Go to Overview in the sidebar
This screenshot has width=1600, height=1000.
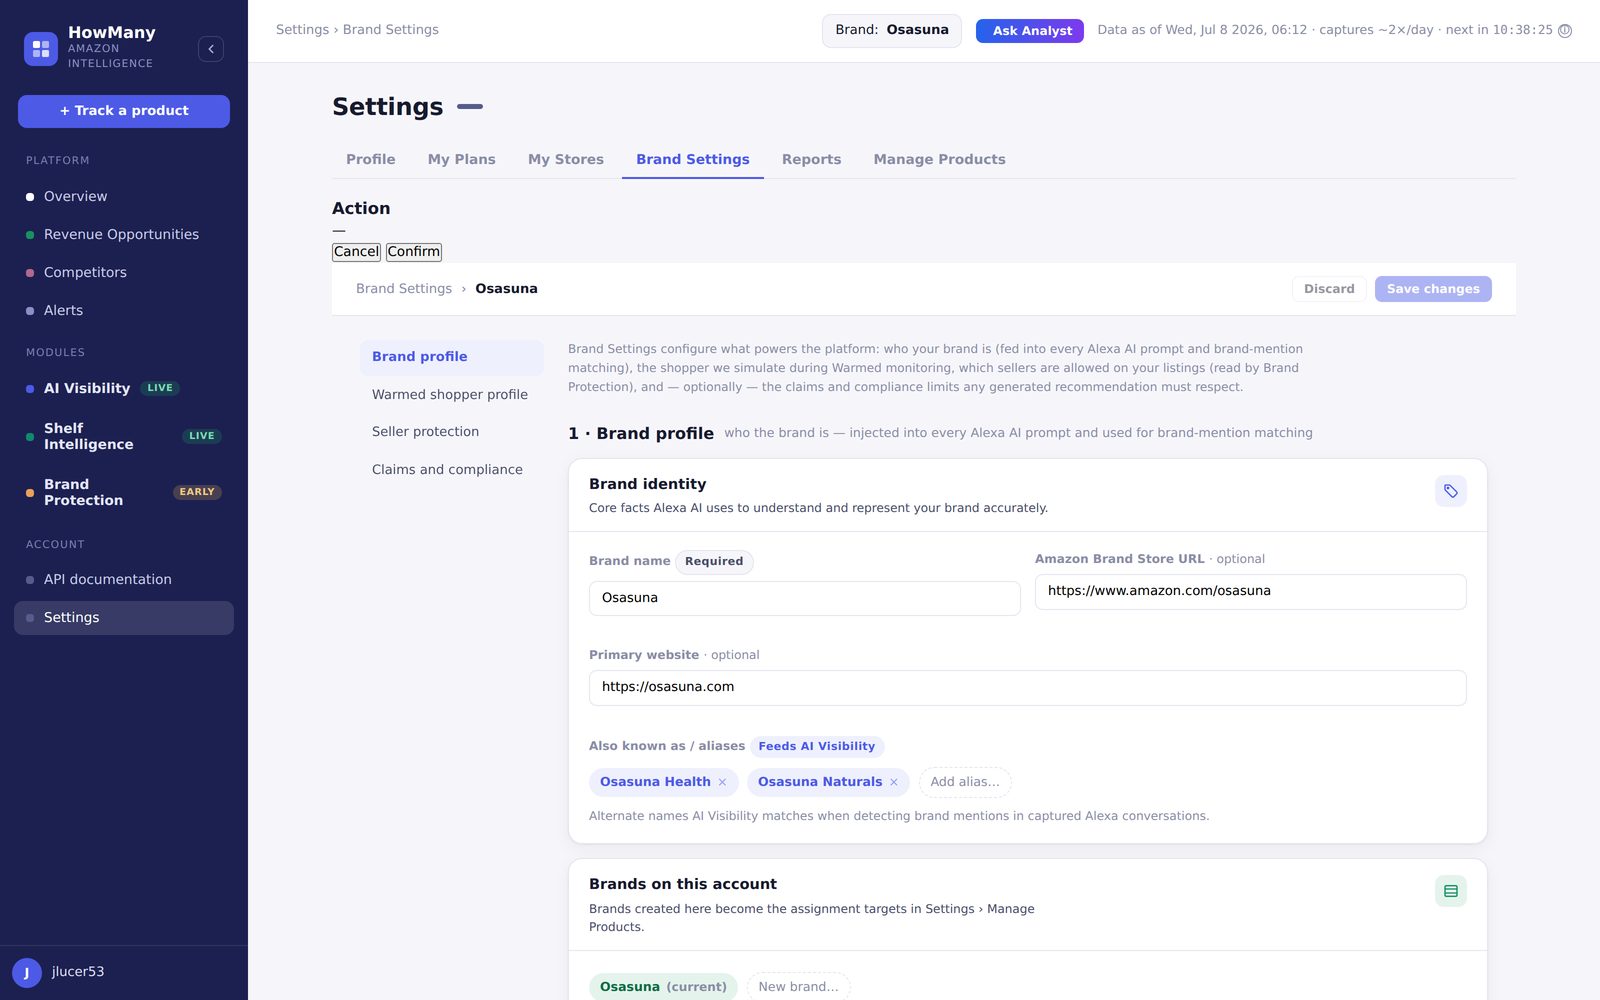(124, 197)
